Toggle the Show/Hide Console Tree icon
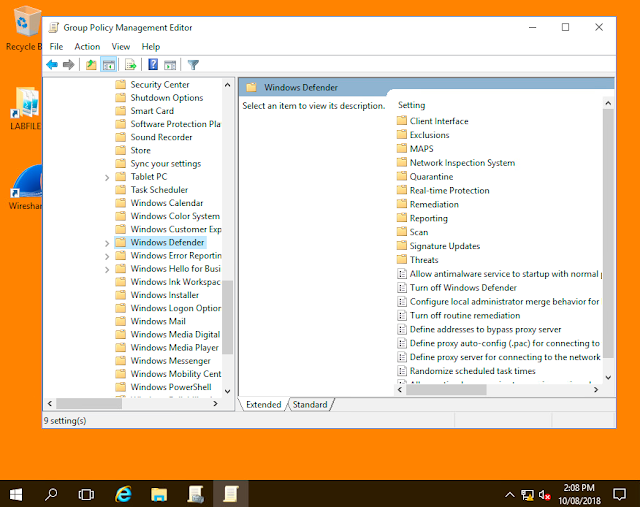The height and width of the screenshot is (507, 640). pos(109,64)
